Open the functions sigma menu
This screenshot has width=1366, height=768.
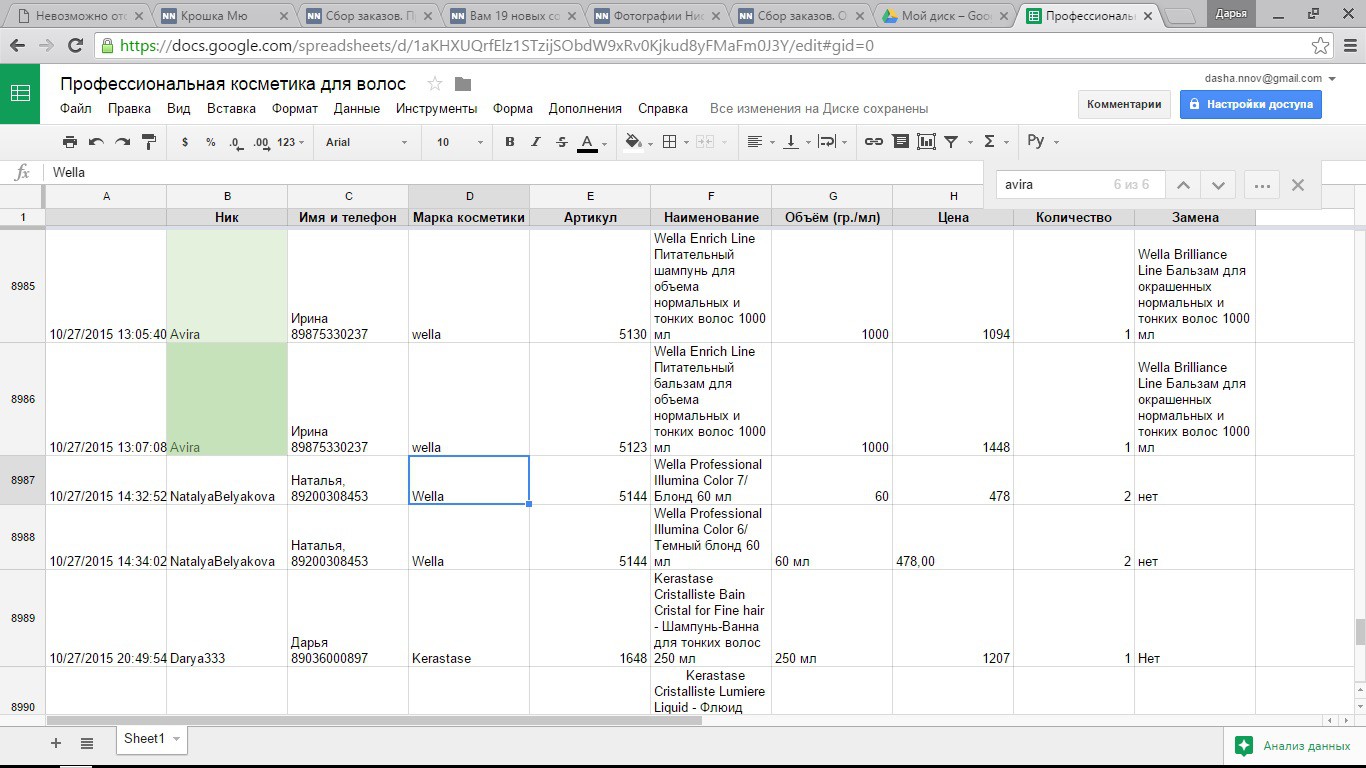click(995, 142)
